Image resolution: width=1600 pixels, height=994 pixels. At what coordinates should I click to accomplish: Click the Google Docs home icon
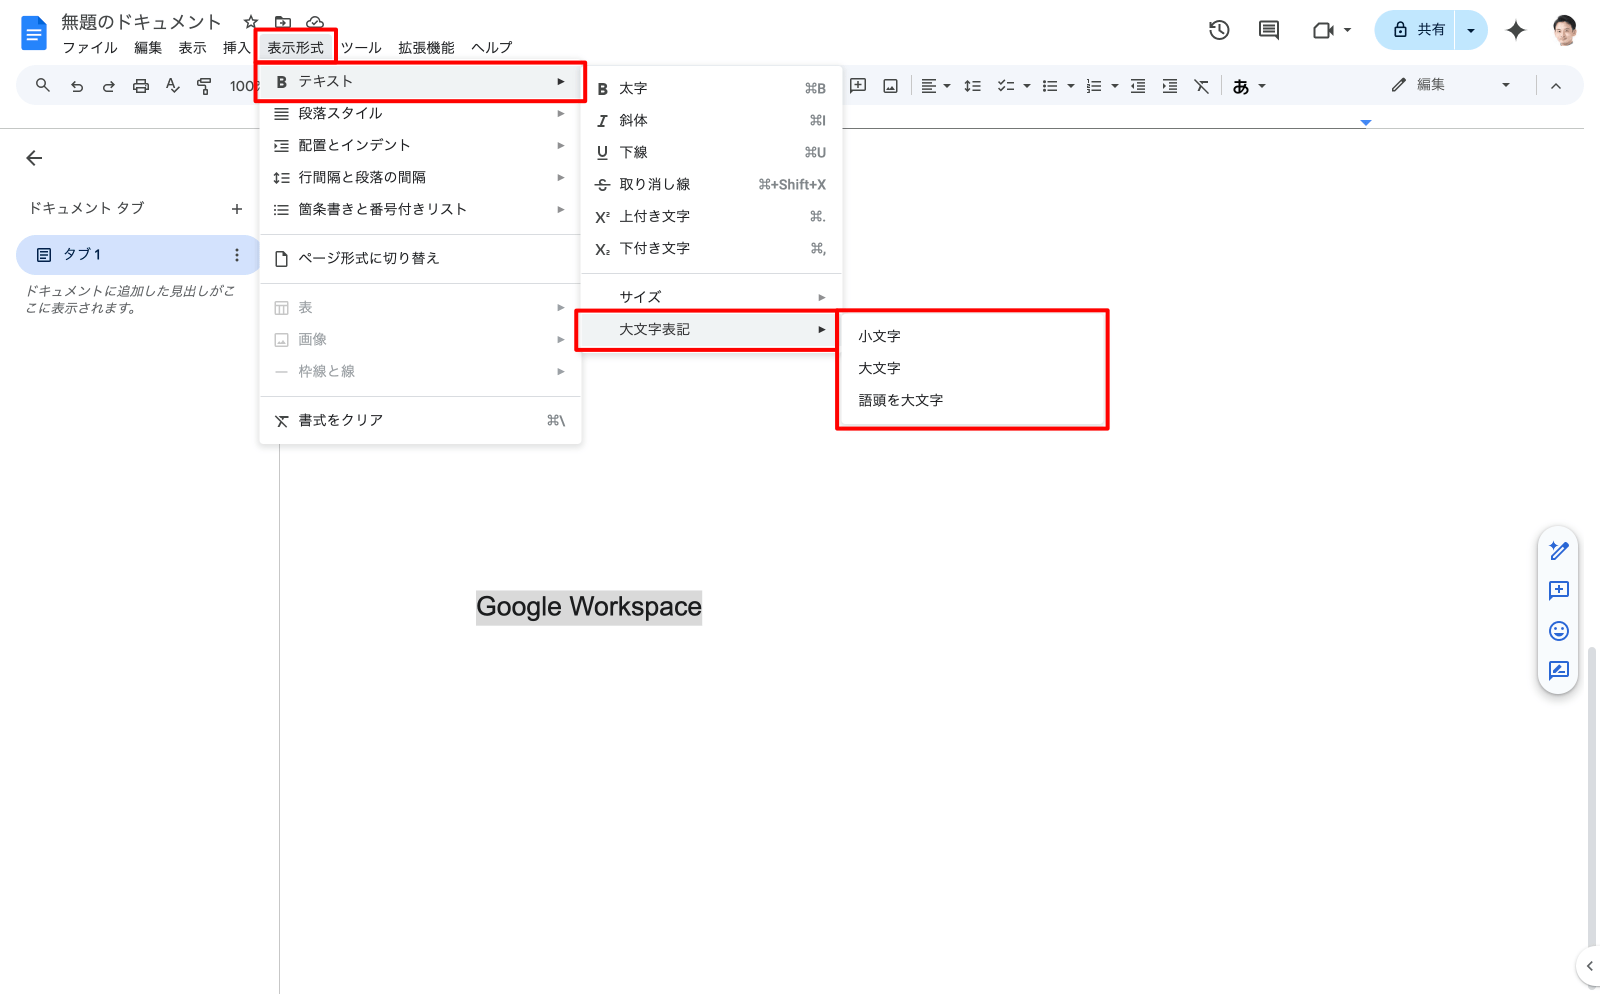(x=34, y=33)
